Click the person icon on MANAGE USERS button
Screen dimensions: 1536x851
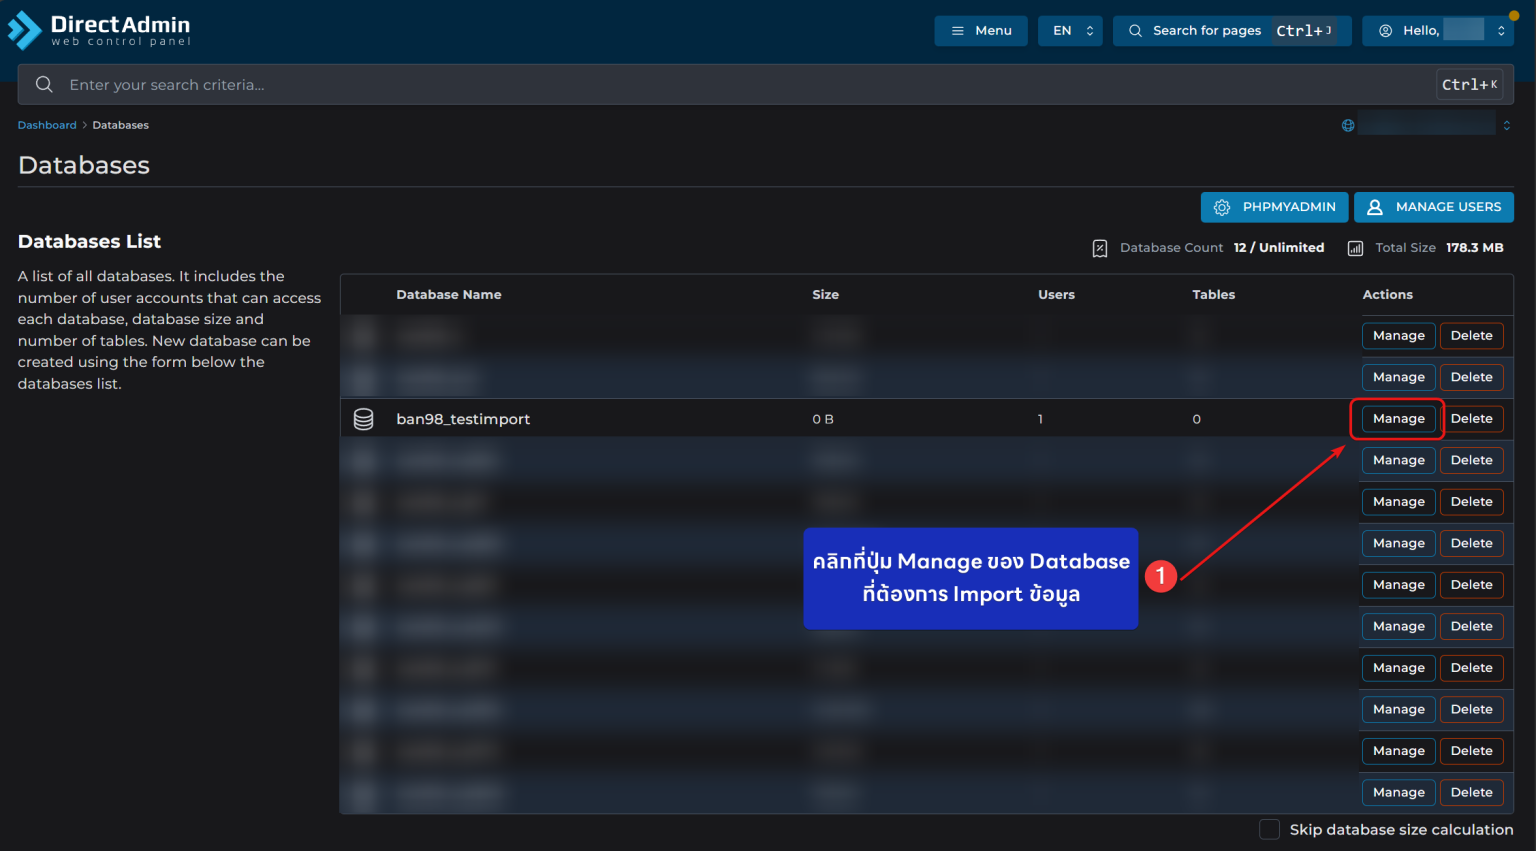click(x=1376, y=207)
